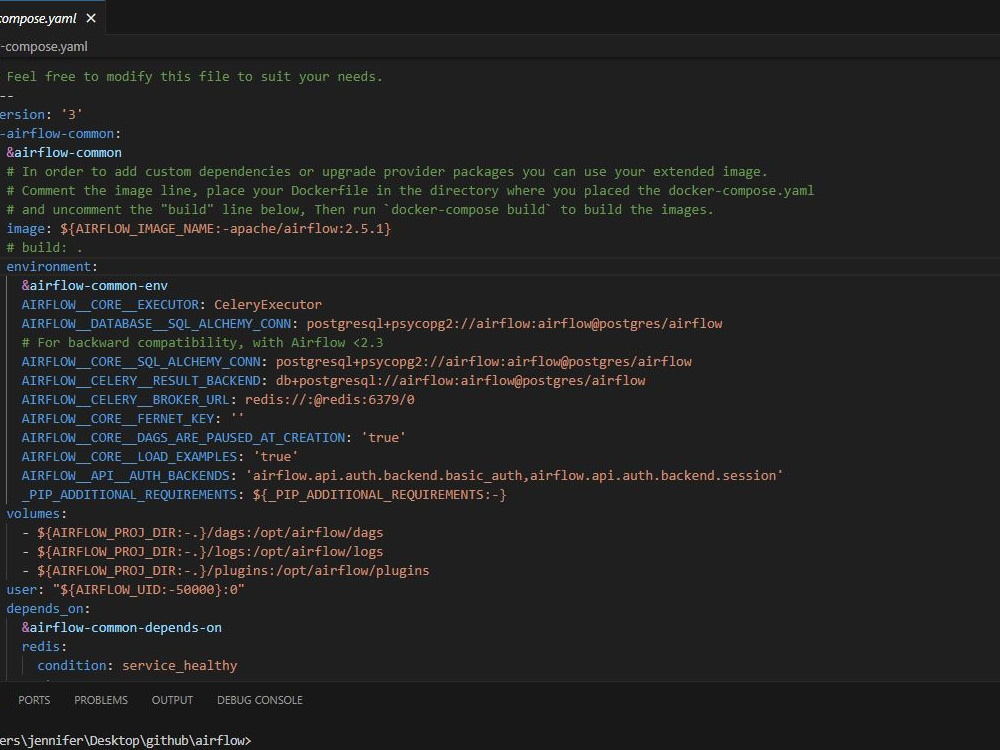Click the plugins volume mapping line
This screenshot has width=1000, height=750.
[x=226, y=570]
